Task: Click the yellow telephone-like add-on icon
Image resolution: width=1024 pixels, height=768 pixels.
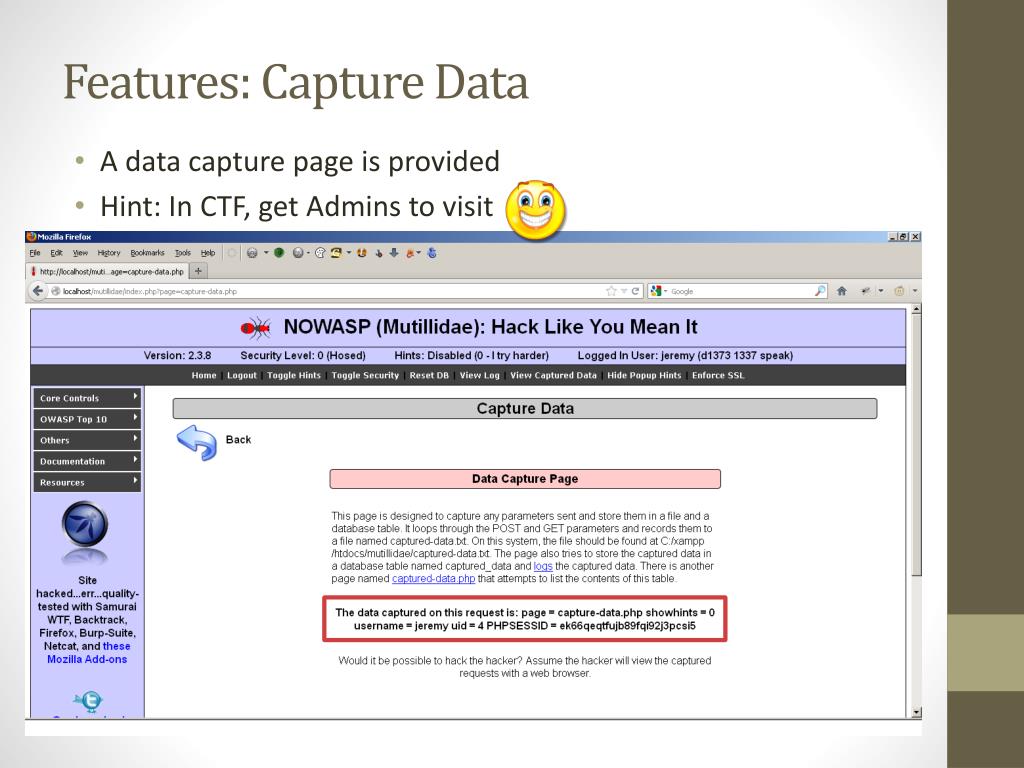Action: point(337,253)
